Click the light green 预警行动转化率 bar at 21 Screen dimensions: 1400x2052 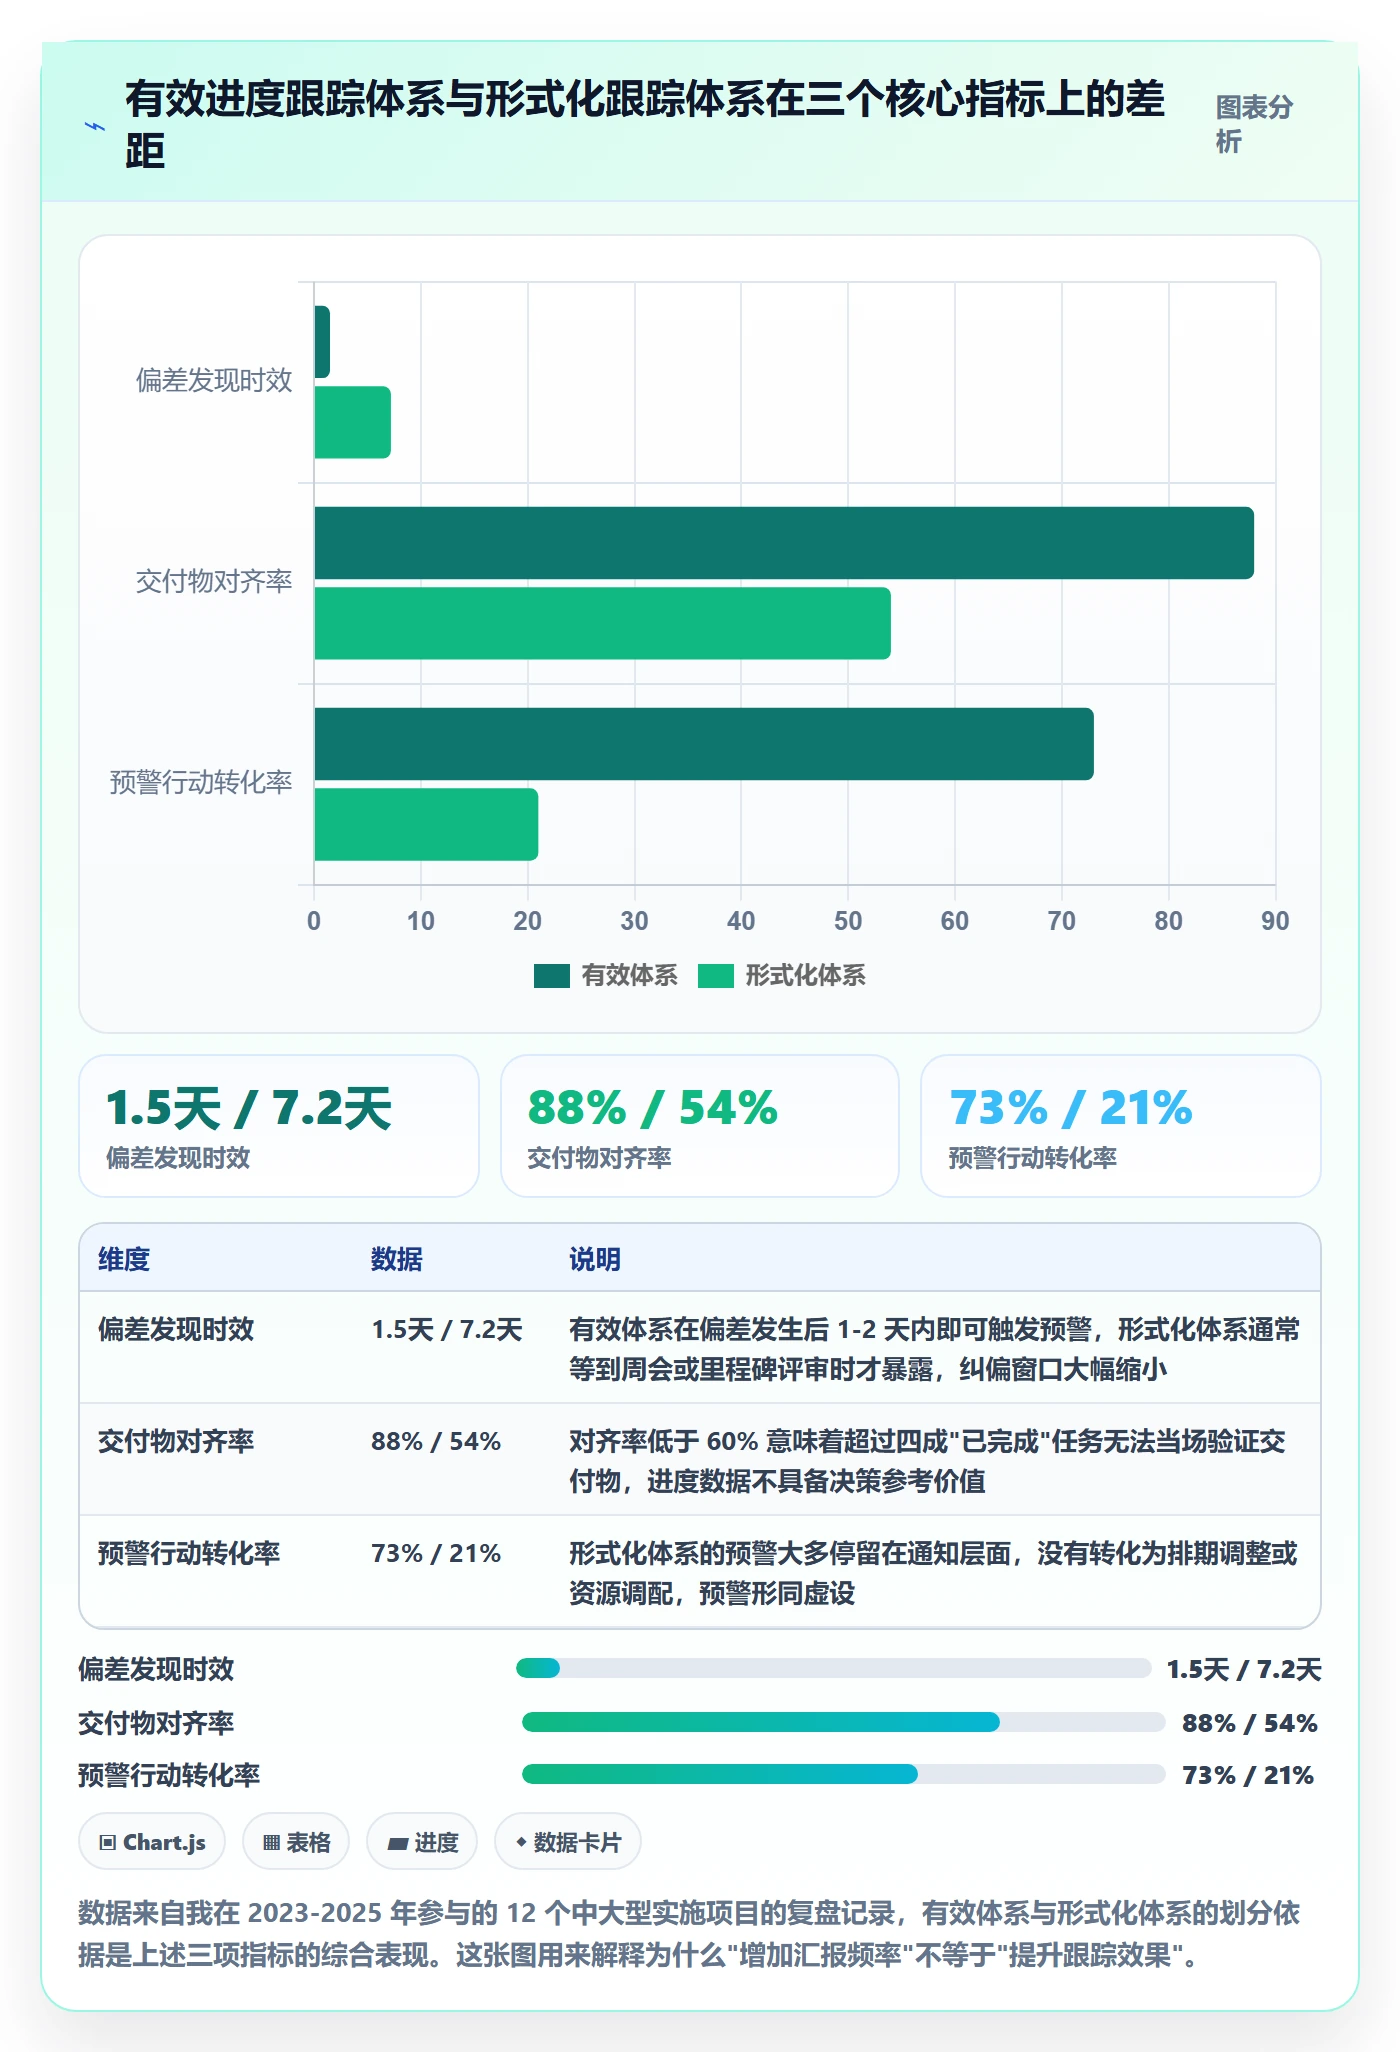[x=426, y=824]
